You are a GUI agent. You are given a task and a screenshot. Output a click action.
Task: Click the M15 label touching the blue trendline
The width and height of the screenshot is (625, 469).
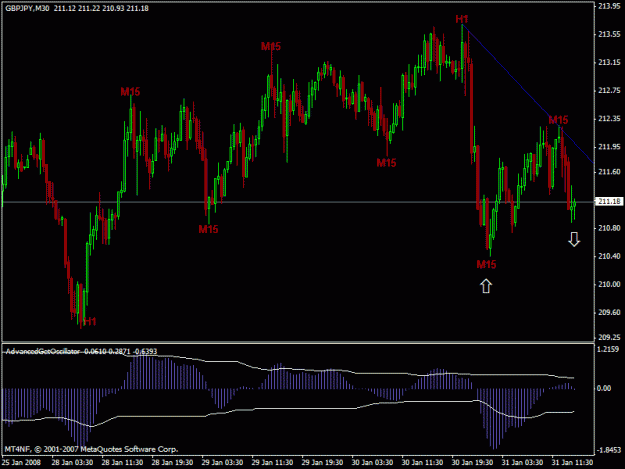(x=558, y=120)
